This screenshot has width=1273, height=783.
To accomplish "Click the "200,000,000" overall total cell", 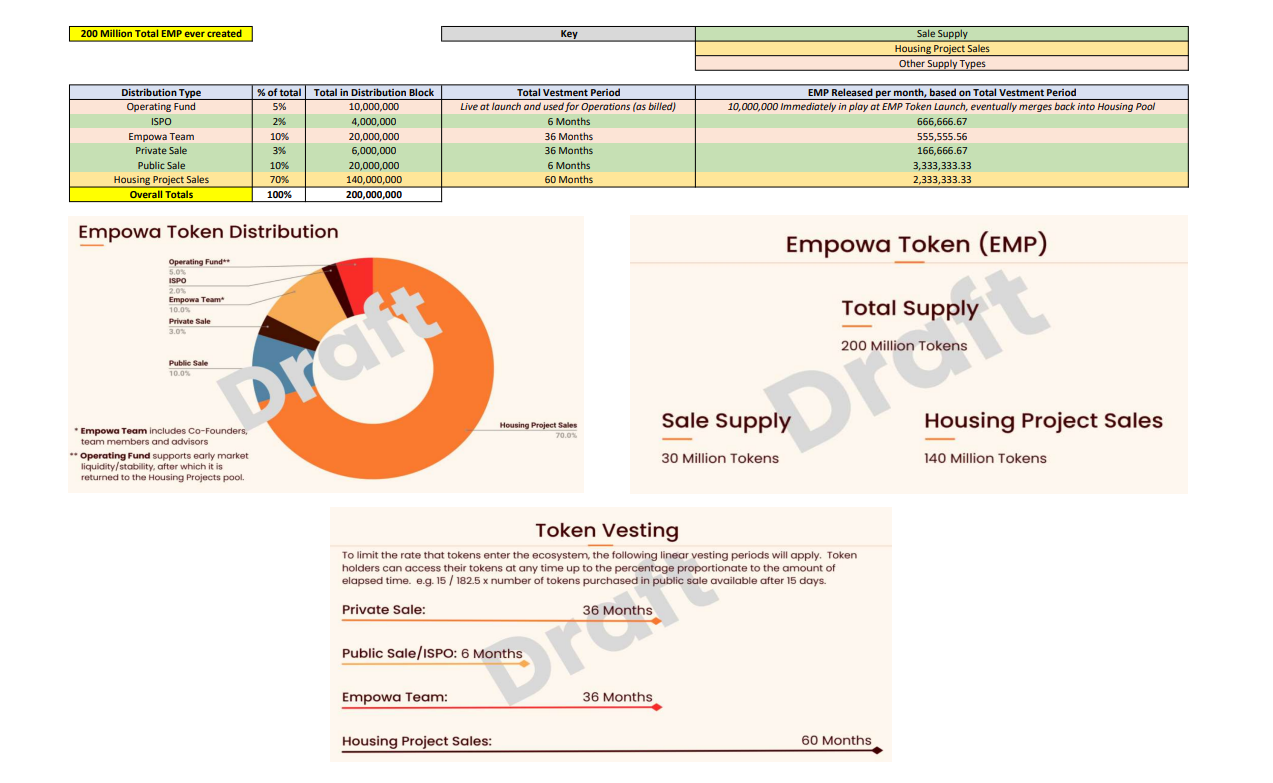I will pos(374,195).
